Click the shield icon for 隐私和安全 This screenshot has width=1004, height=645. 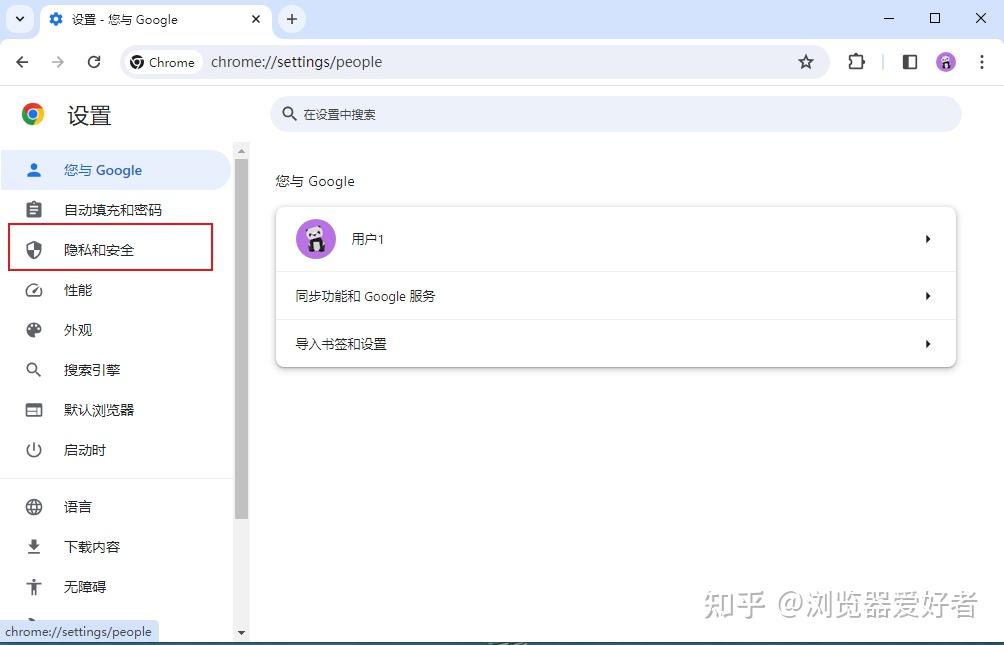(34, 250)
